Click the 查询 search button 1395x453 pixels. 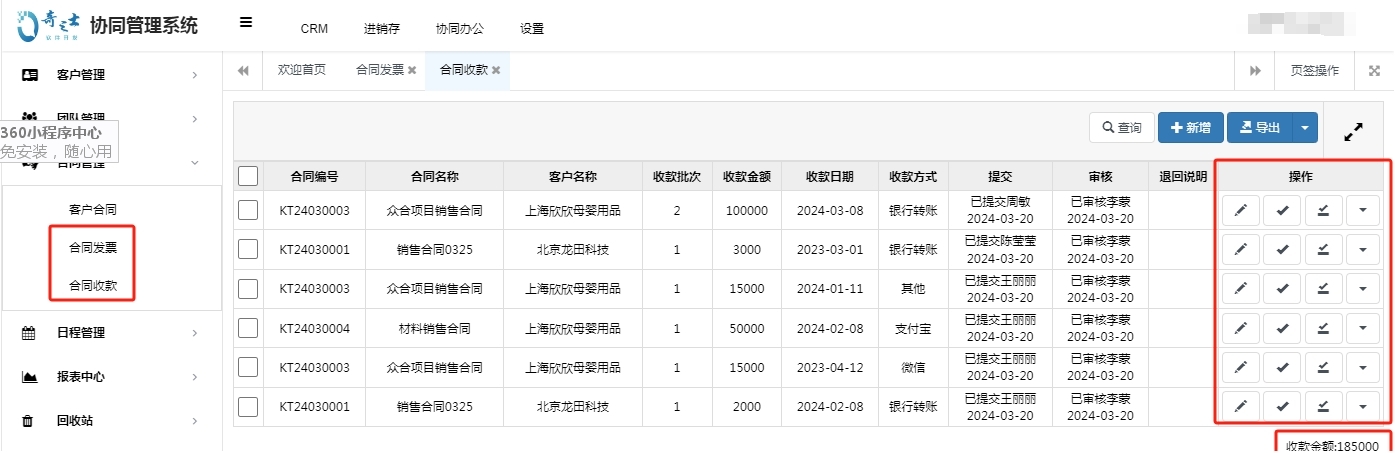[1121, 128]
